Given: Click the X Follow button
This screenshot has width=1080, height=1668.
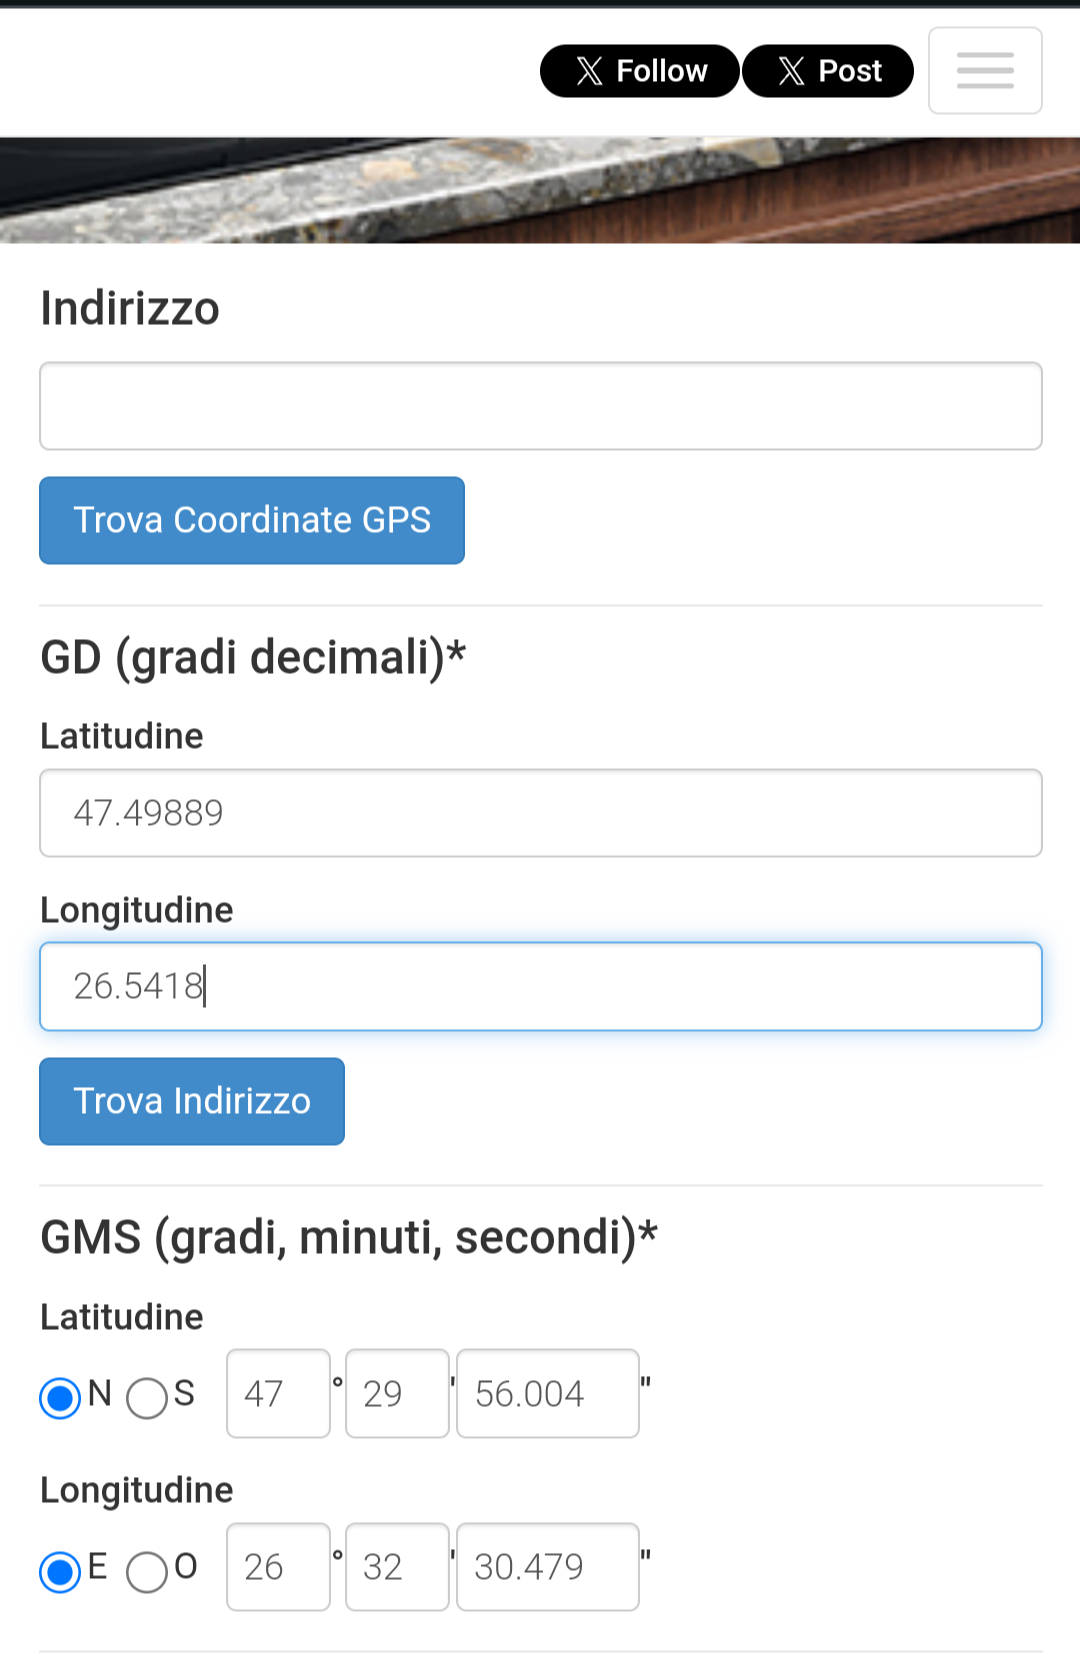Looking at the screenshot, I should point(640,71).
